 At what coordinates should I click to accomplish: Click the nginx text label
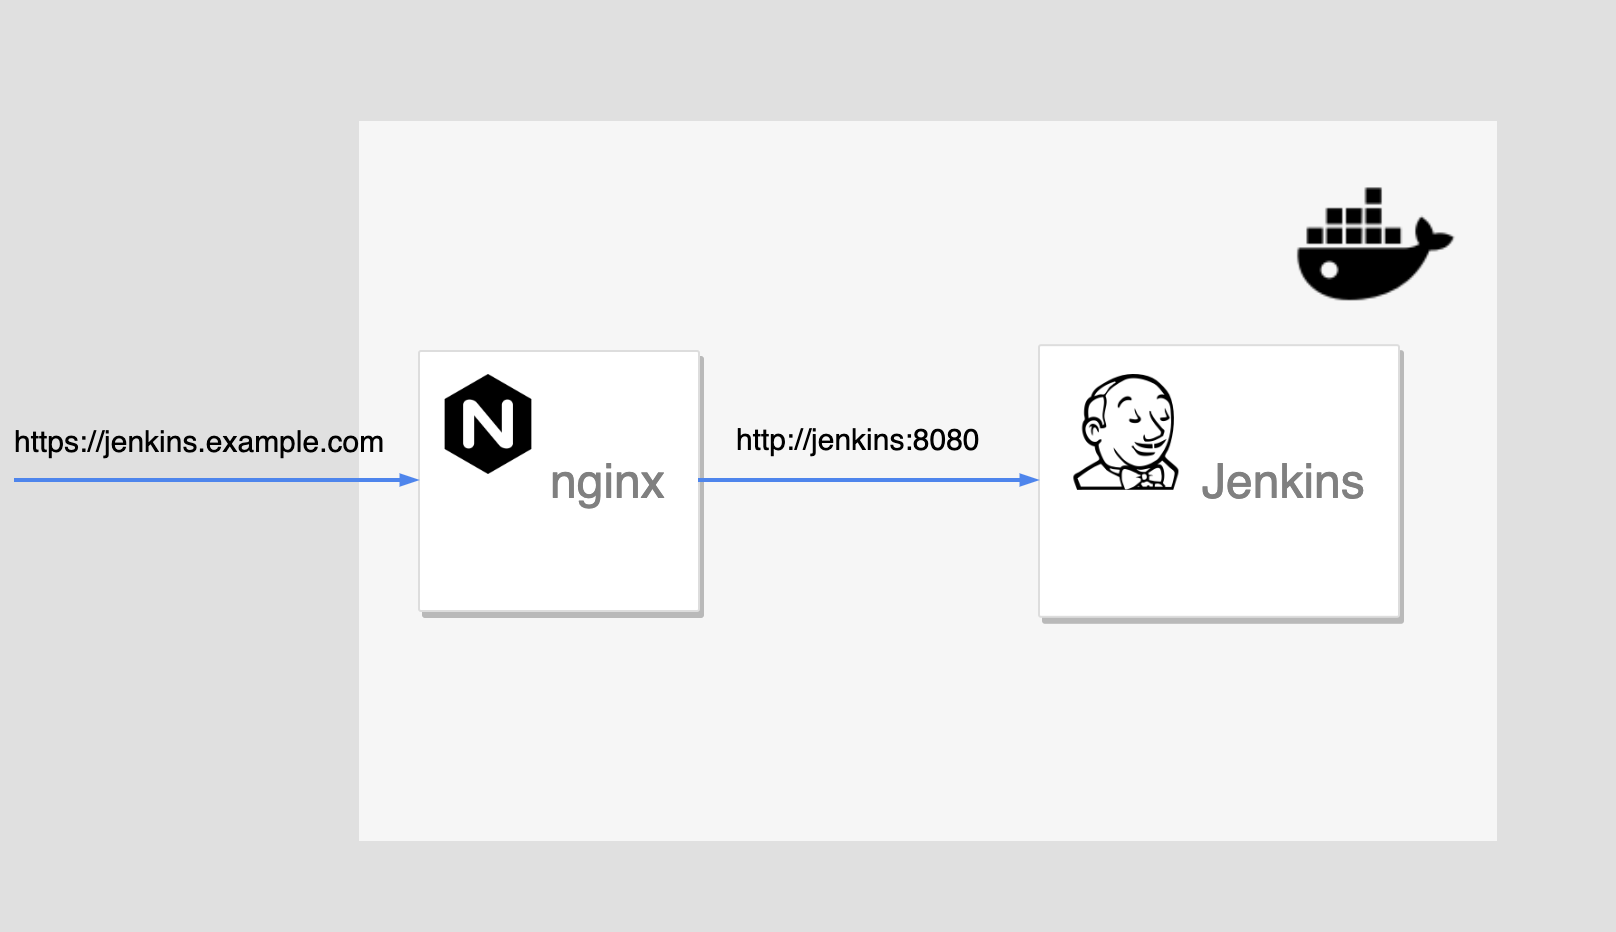[607, 484]
